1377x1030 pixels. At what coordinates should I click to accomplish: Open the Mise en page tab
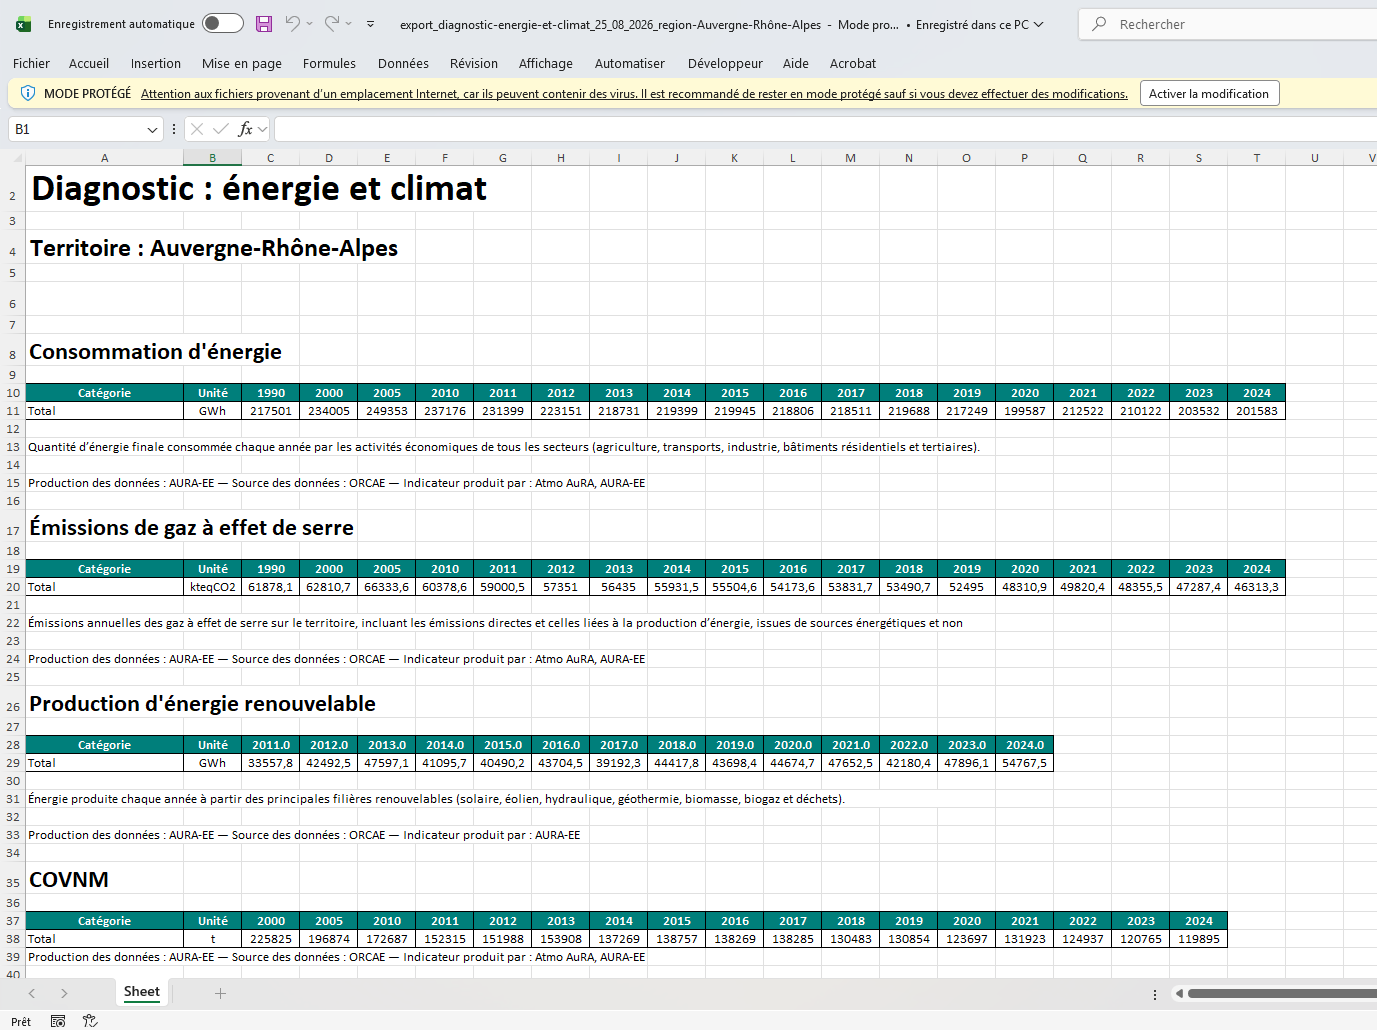[242, 63]
